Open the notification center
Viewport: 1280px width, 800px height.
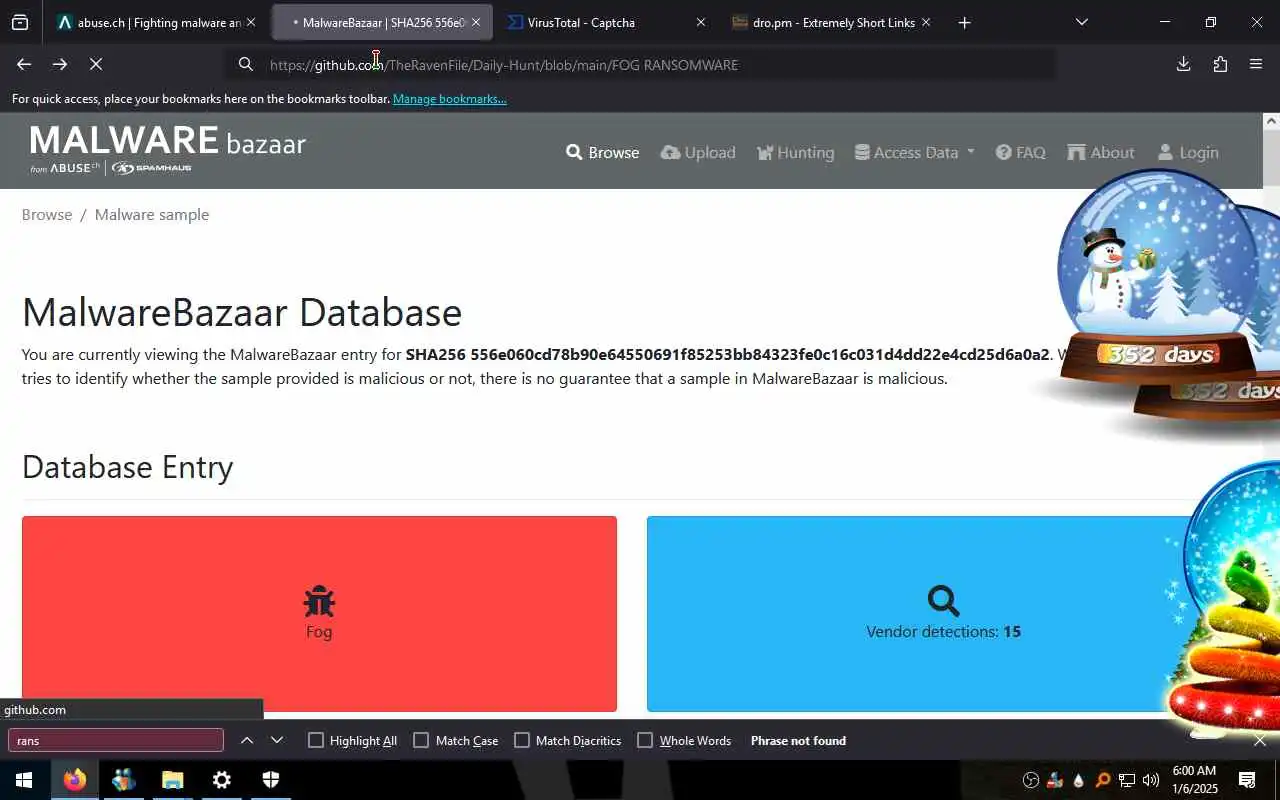pos(1247,780)
